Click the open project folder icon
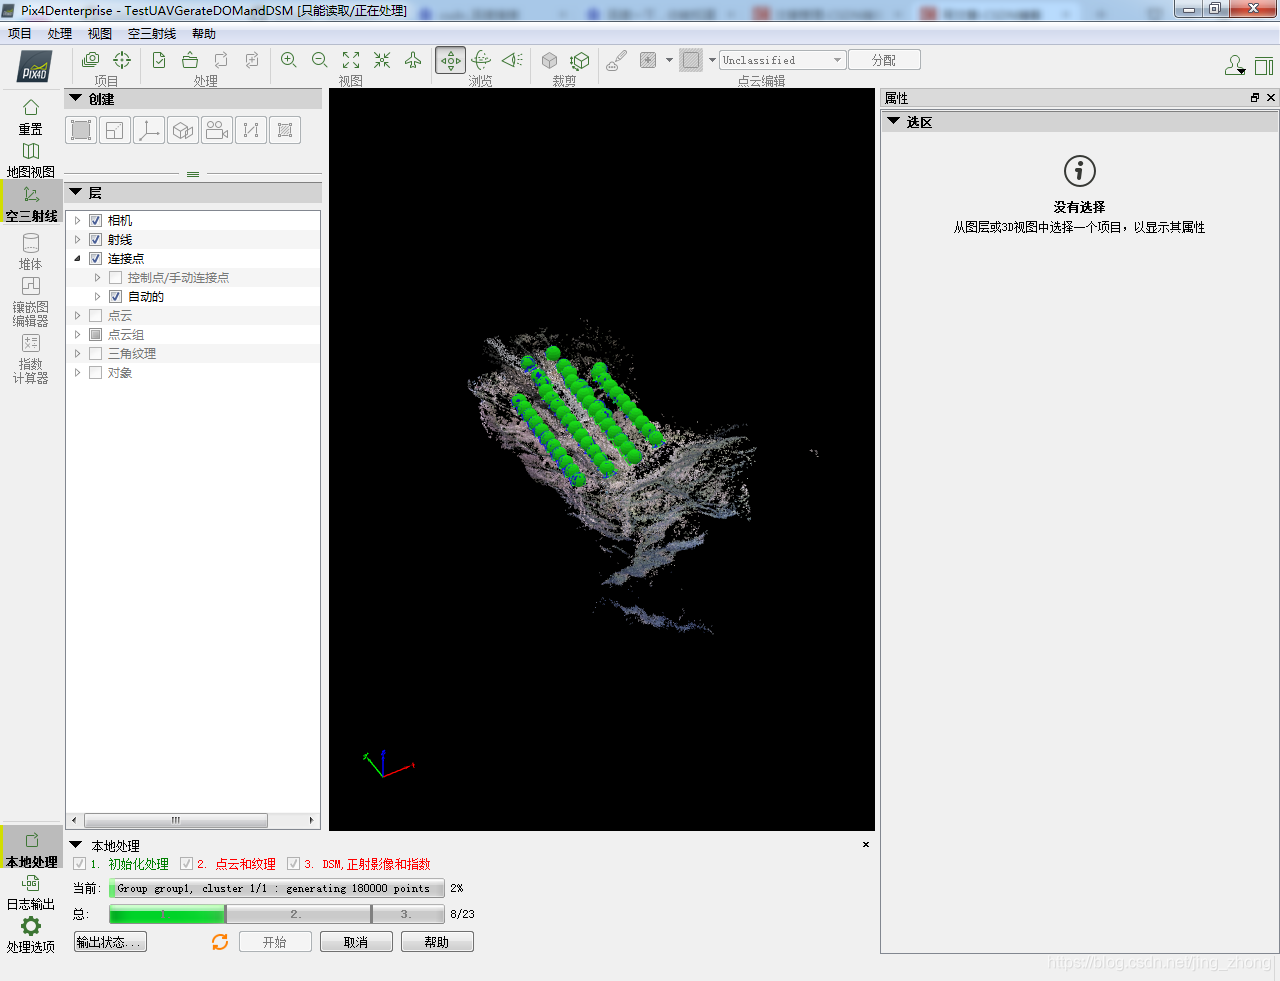 tap(190, 60)
